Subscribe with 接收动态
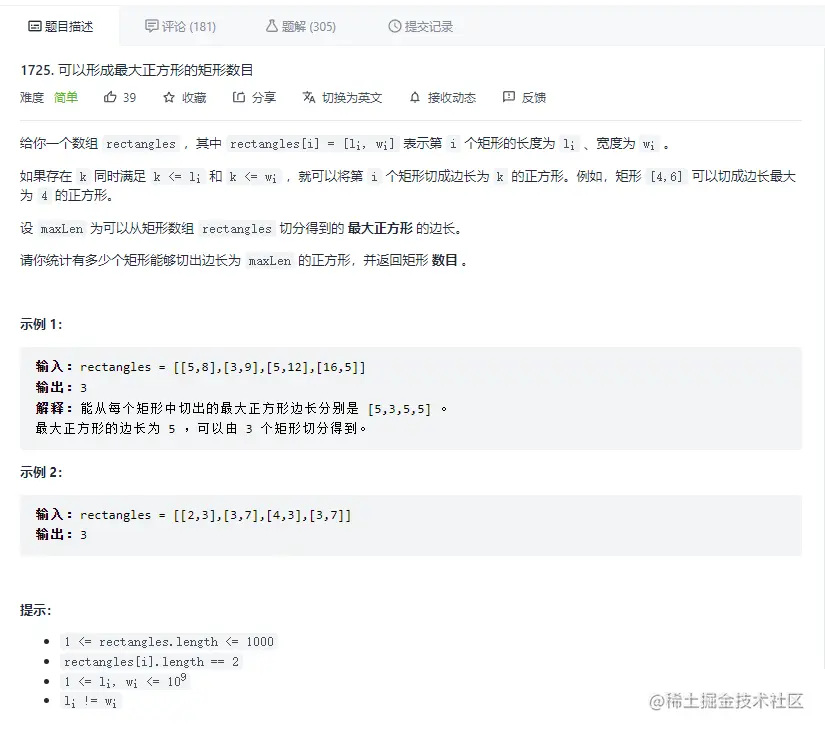This screenshot has height=732, width=825. (x=451, y=98)
